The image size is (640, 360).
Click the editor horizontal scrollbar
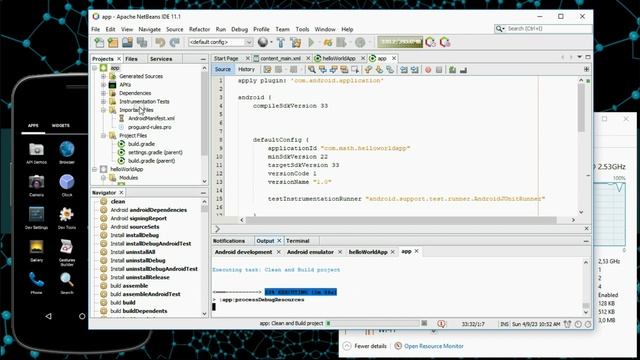401,220
